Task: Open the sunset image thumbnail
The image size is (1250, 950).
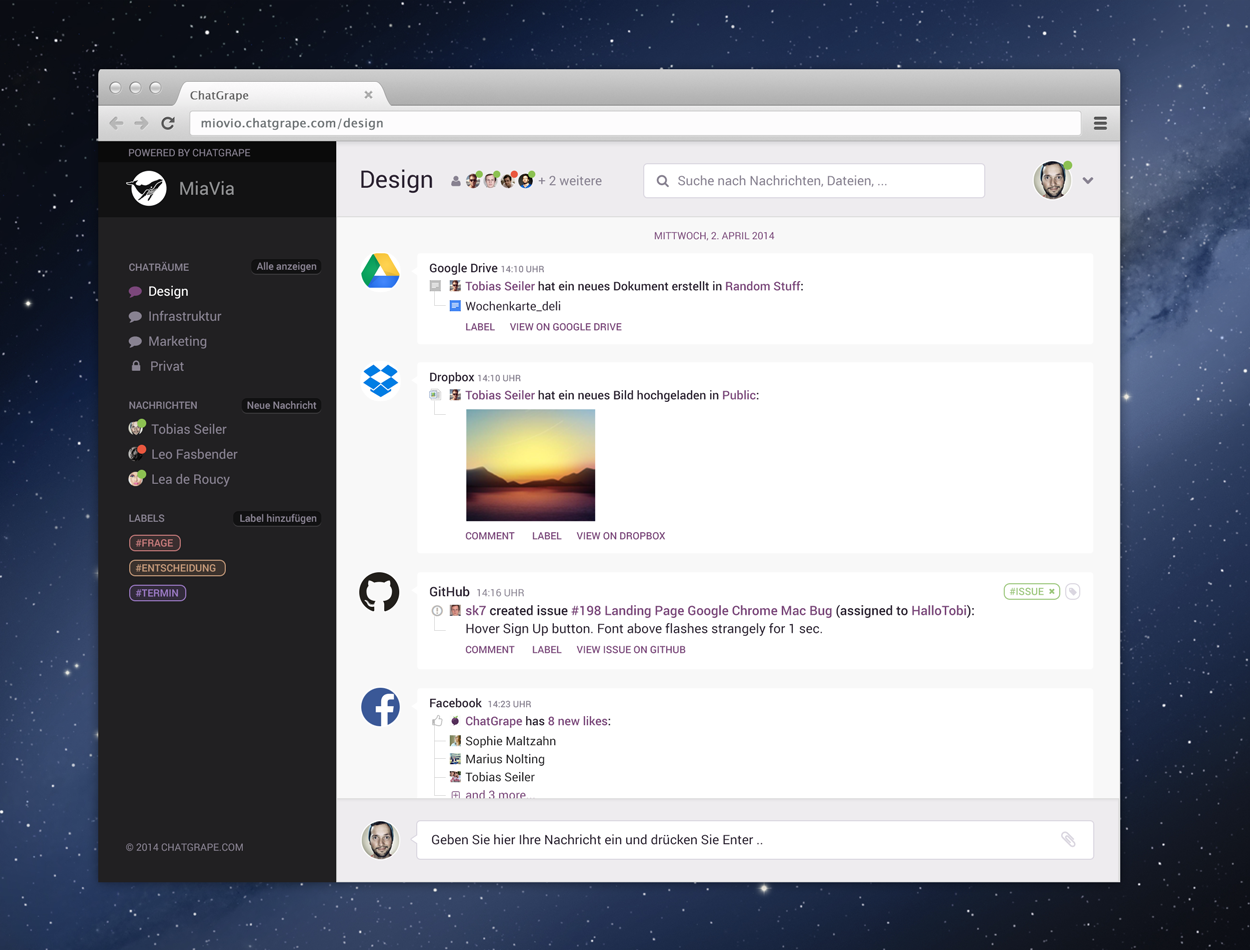Action: [x=530, y=465]
